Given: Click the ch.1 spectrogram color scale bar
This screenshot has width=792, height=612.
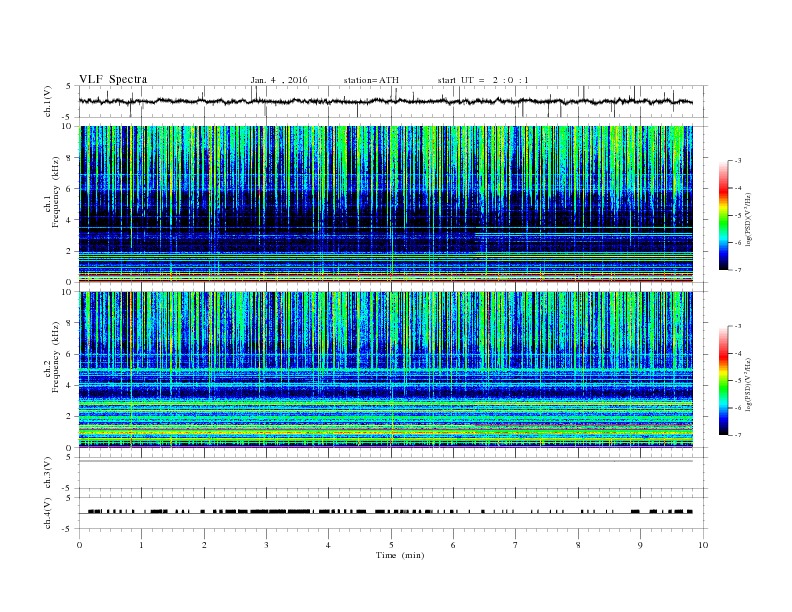Looking at the screenshot, I should tap(723, 215).
